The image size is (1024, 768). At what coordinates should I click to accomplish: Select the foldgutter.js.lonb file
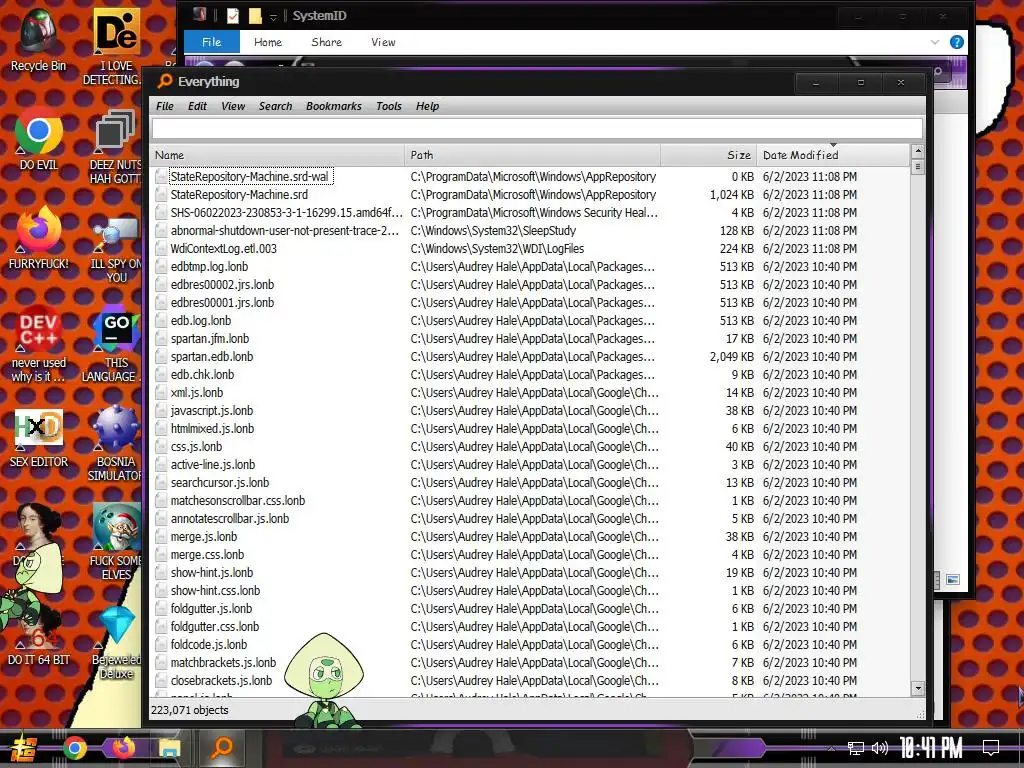click(x=211, y=609)
